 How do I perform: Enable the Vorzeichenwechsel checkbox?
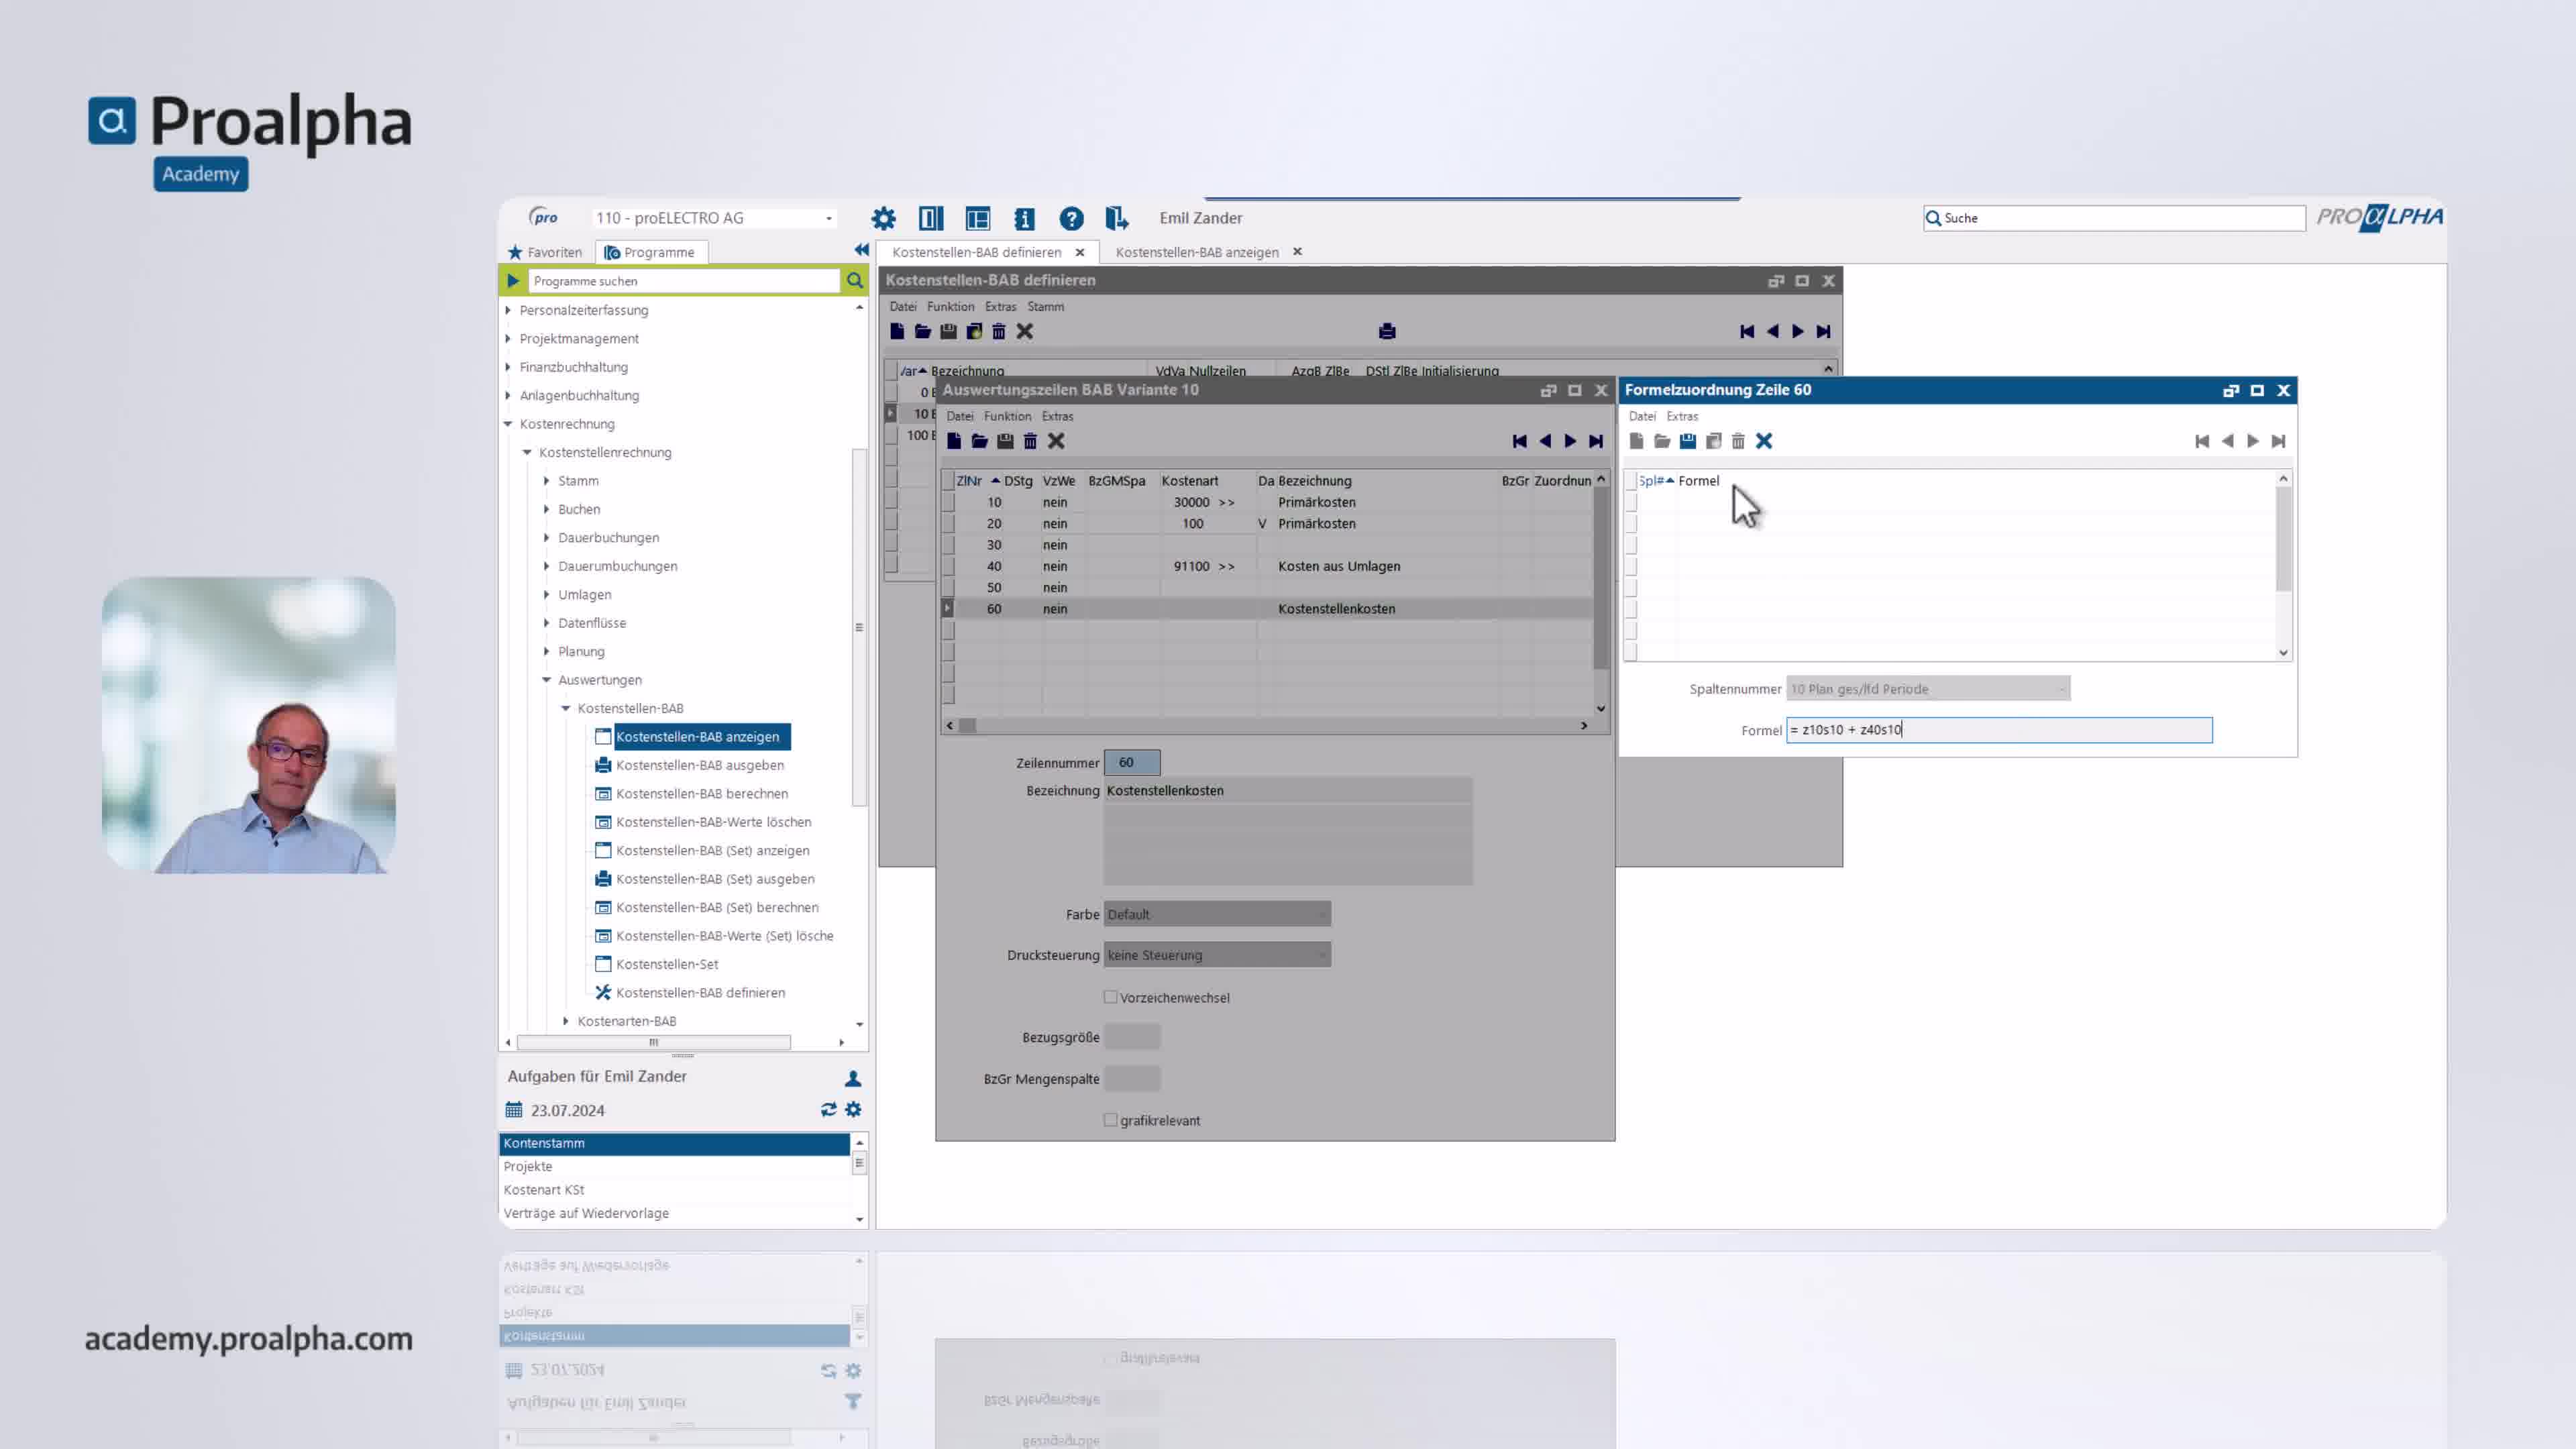point(1110,997)
